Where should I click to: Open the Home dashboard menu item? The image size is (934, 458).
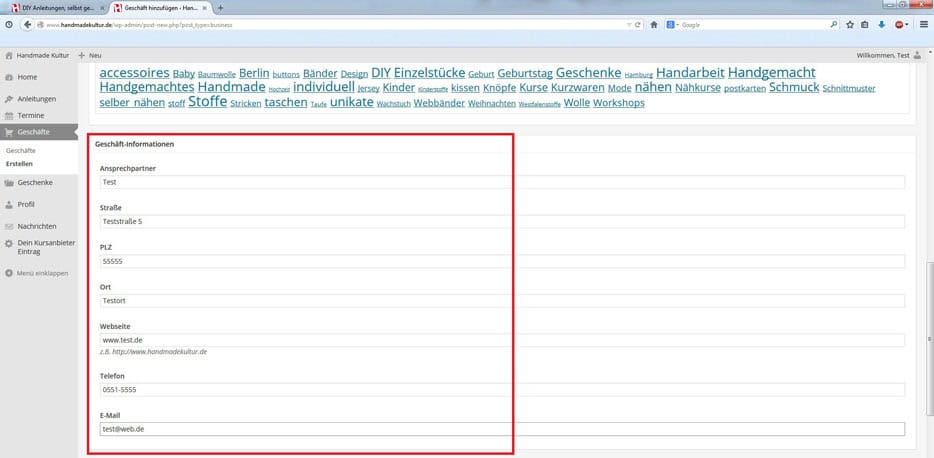click(27, 77)
